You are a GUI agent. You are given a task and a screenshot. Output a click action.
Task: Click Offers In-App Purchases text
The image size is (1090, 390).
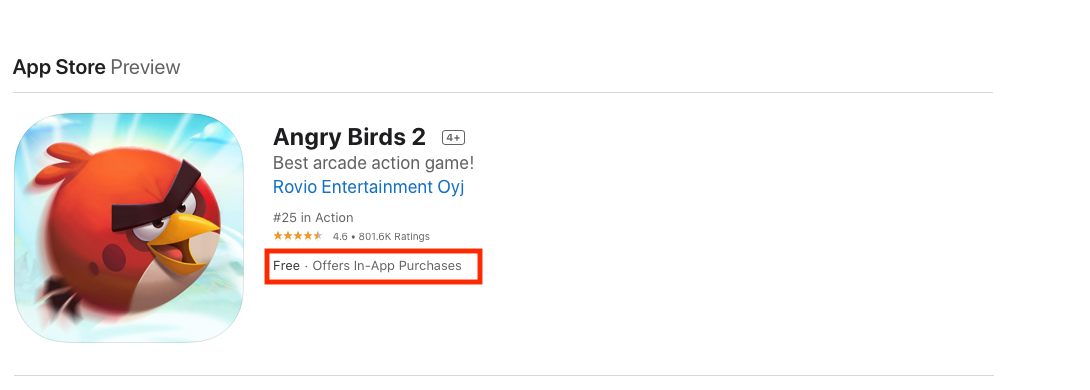click(x=387, y=266)
